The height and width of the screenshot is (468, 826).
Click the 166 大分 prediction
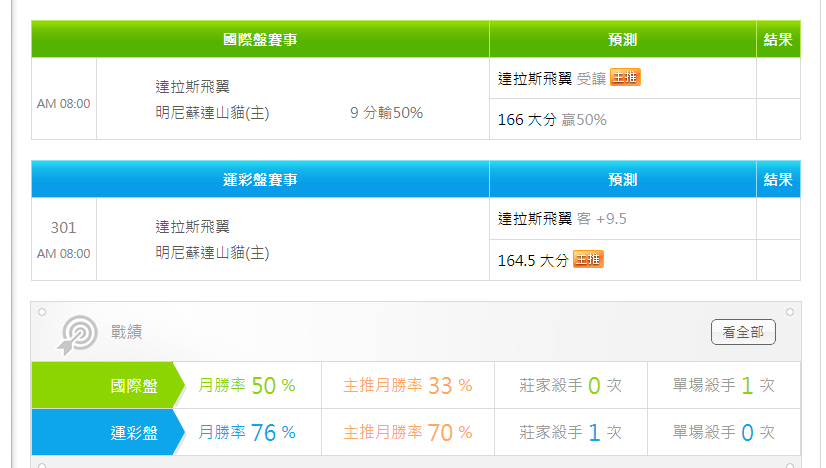pyautogui.click(x=552, y=120)
